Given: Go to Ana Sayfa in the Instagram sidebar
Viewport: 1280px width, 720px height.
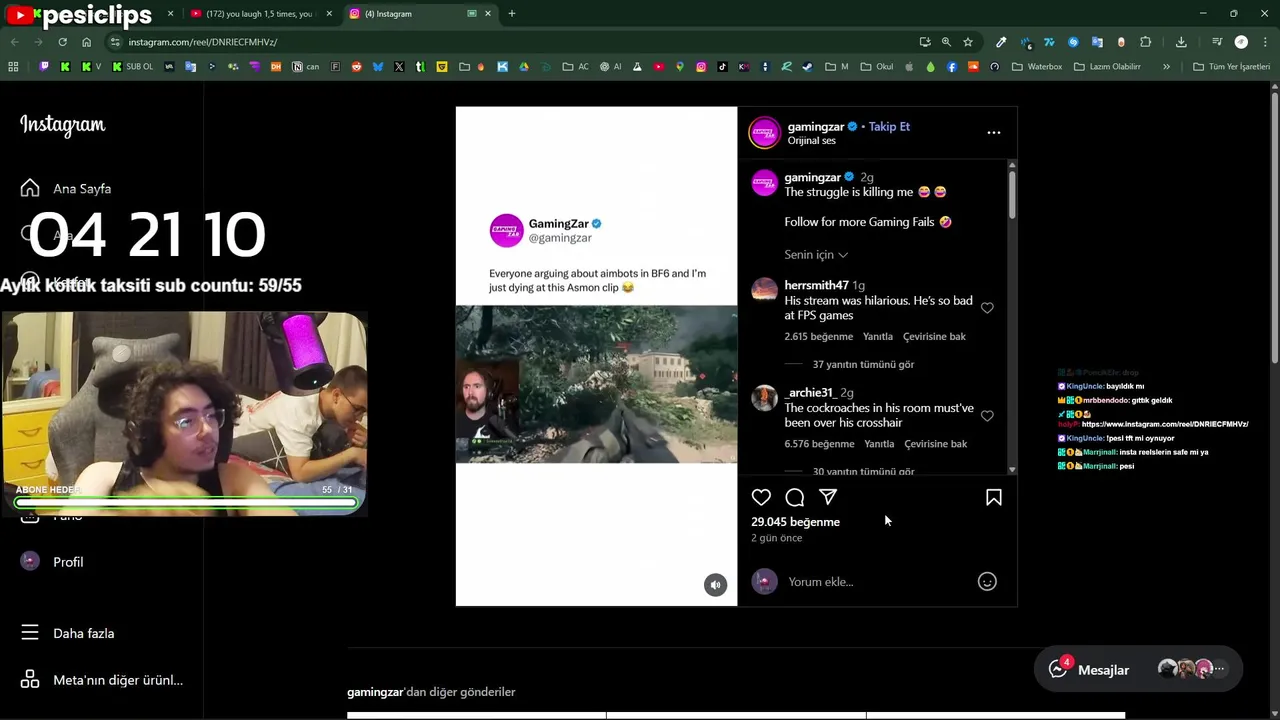Looking at the screenshot, I should click(x=66, y=188).
